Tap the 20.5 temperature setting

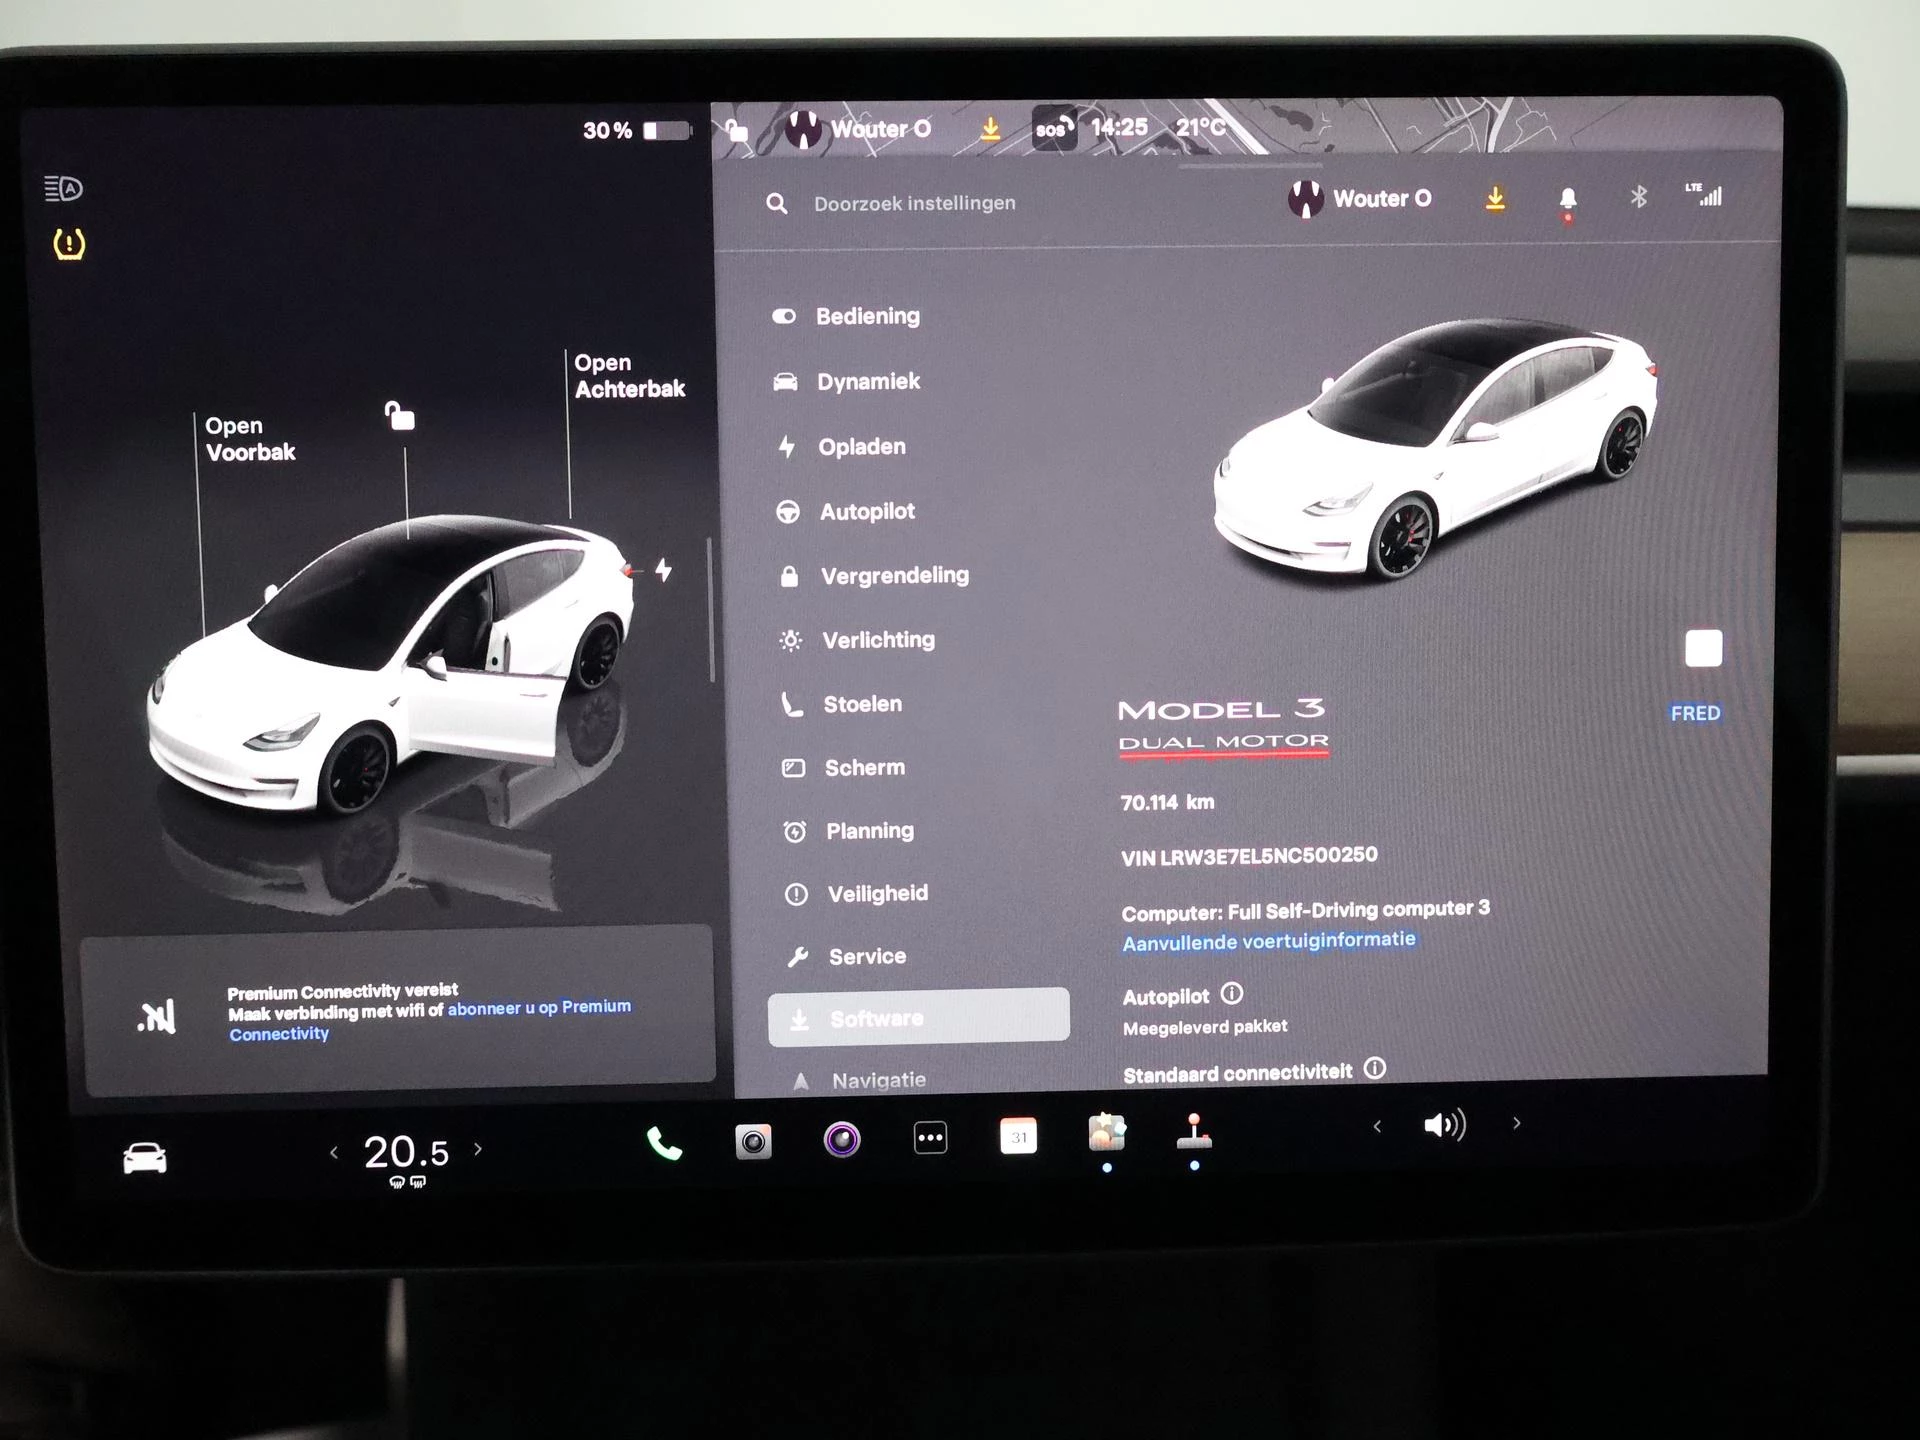coord(406,1152)
